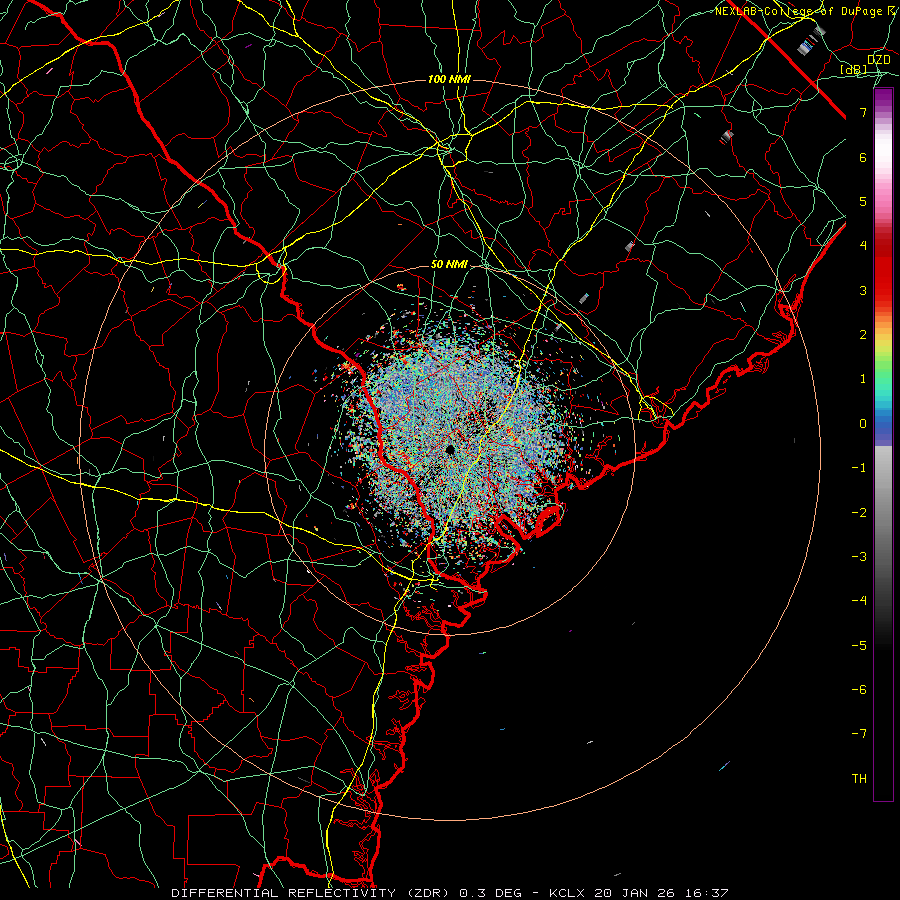Click the scale value "7" label
900x900 pixels.
point(863,112)
